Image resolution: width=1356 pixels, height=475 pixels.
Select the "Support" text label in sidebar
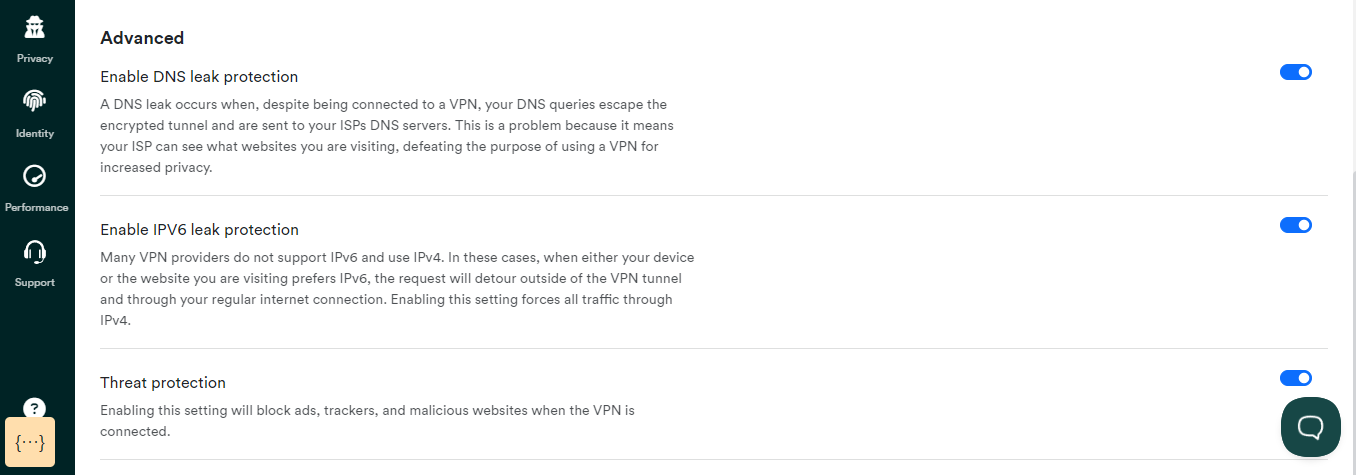[34, 282]
